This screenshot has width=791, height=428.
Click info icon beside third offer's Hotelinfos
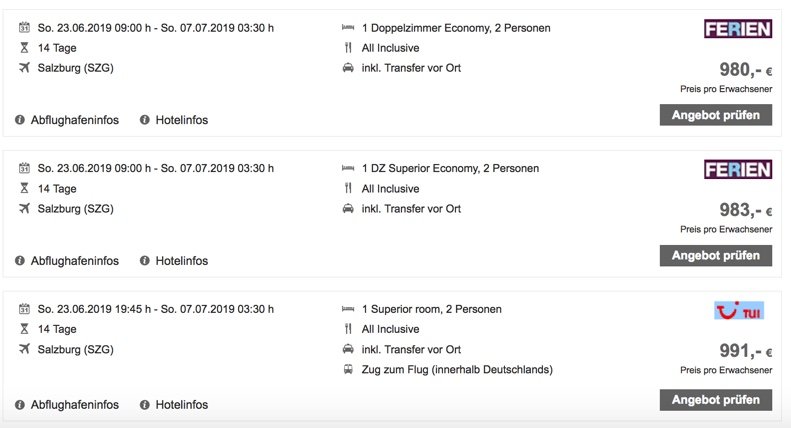click(x=145, y=405)
